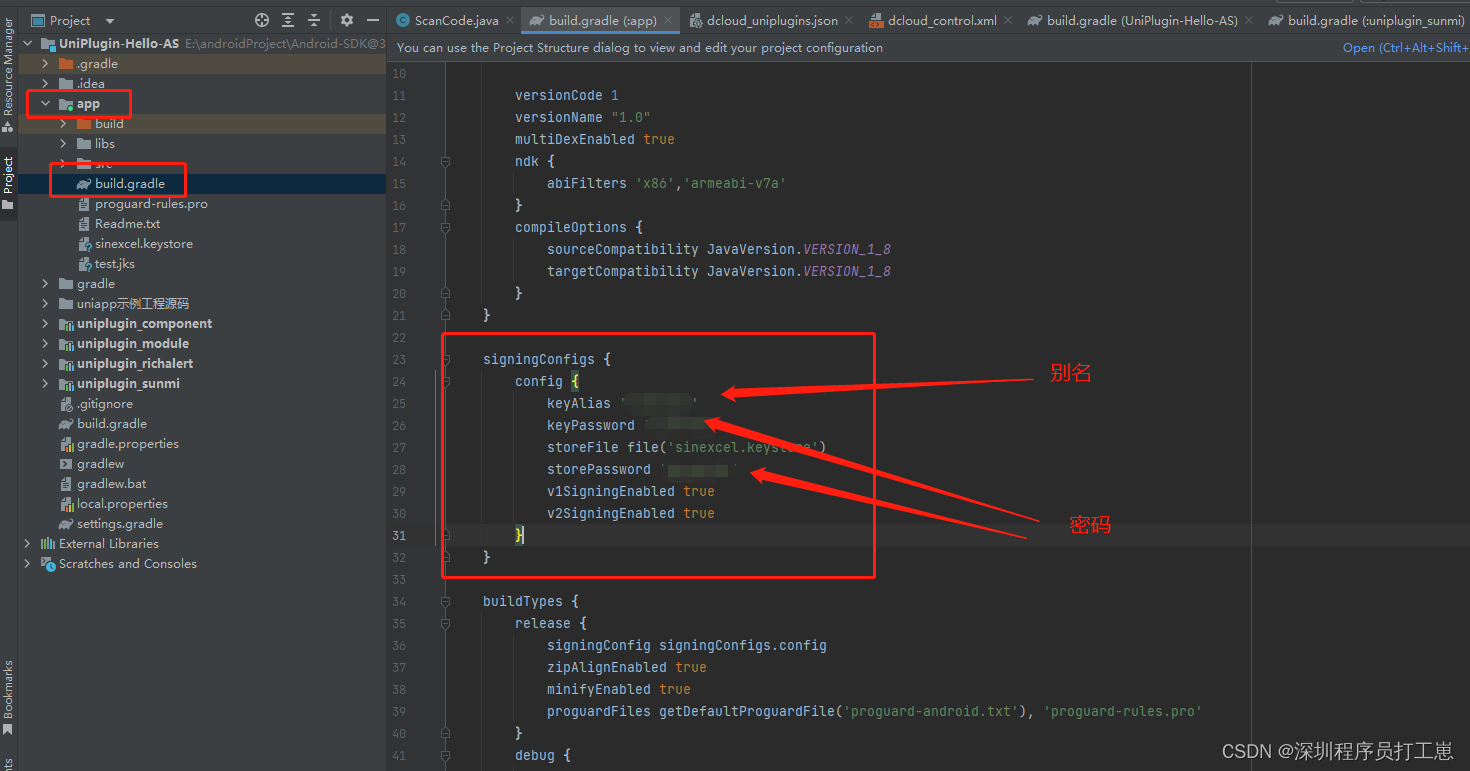
Task: Fold the buildTypes block at line 34
Action: pos(445,601)
